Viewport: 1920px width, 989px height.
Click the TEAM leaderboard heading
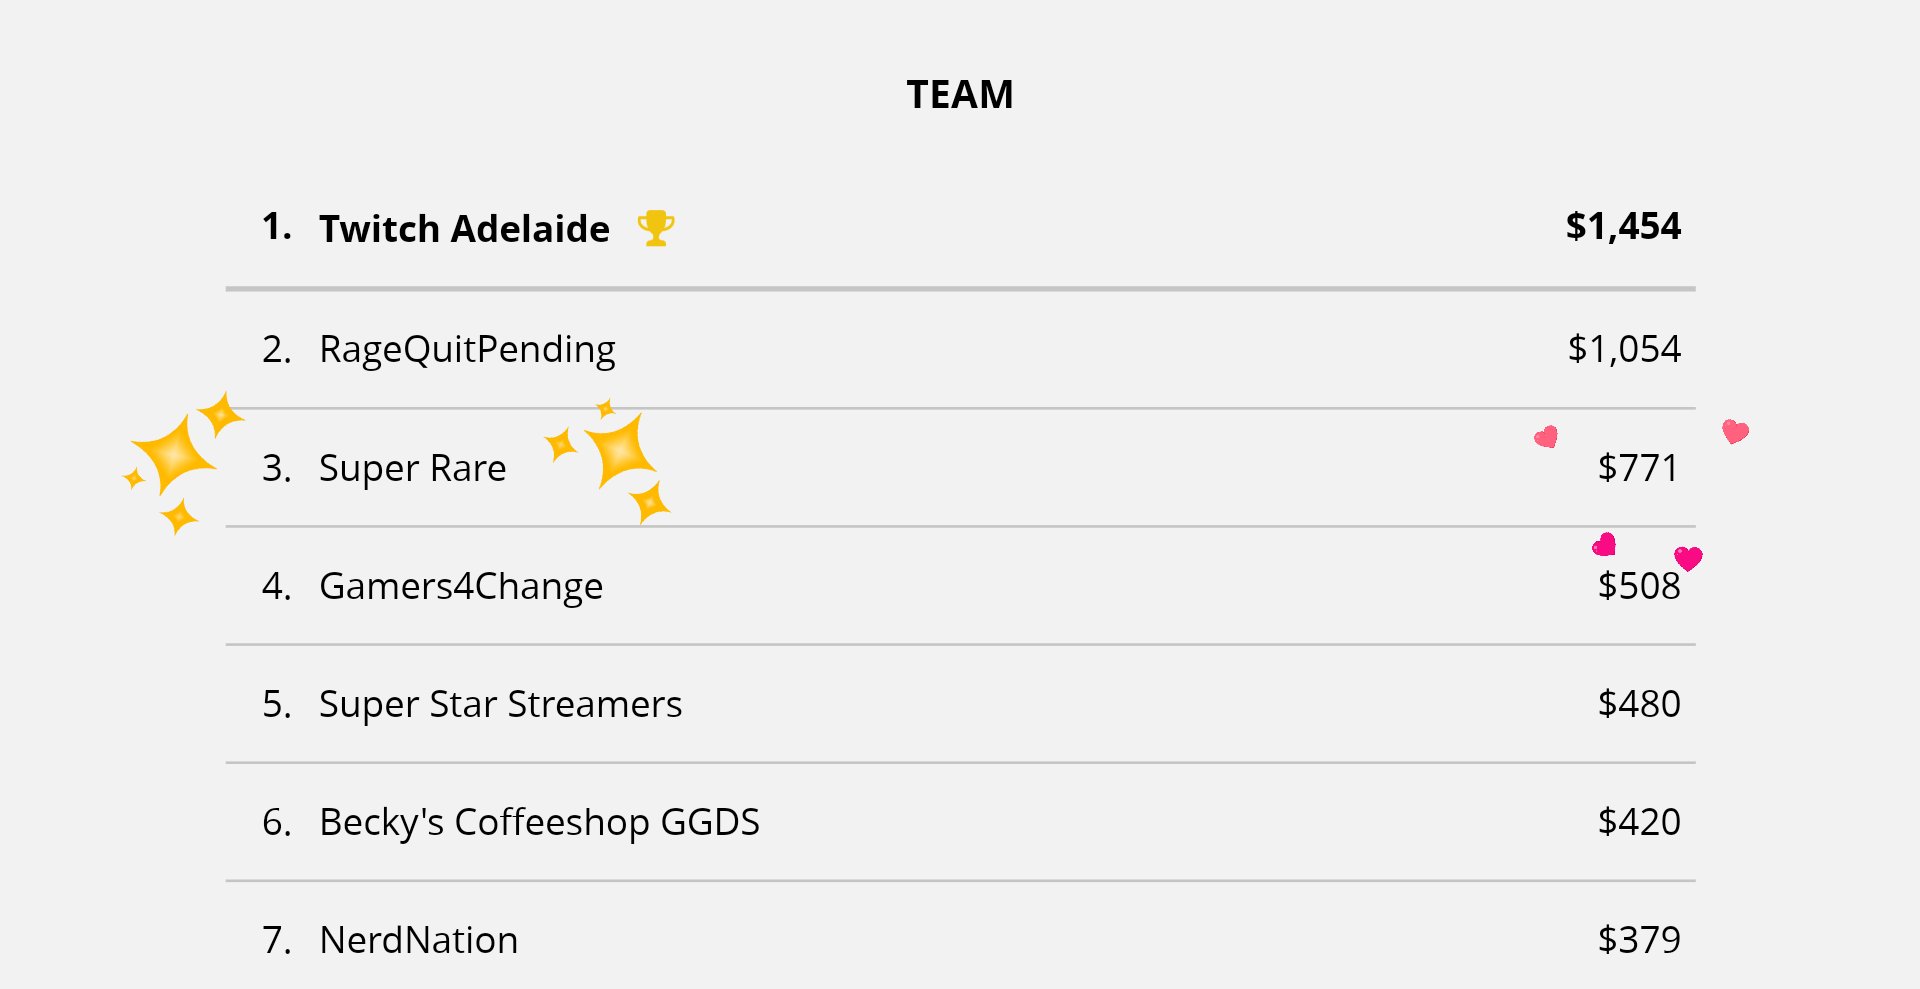[960, 94]
